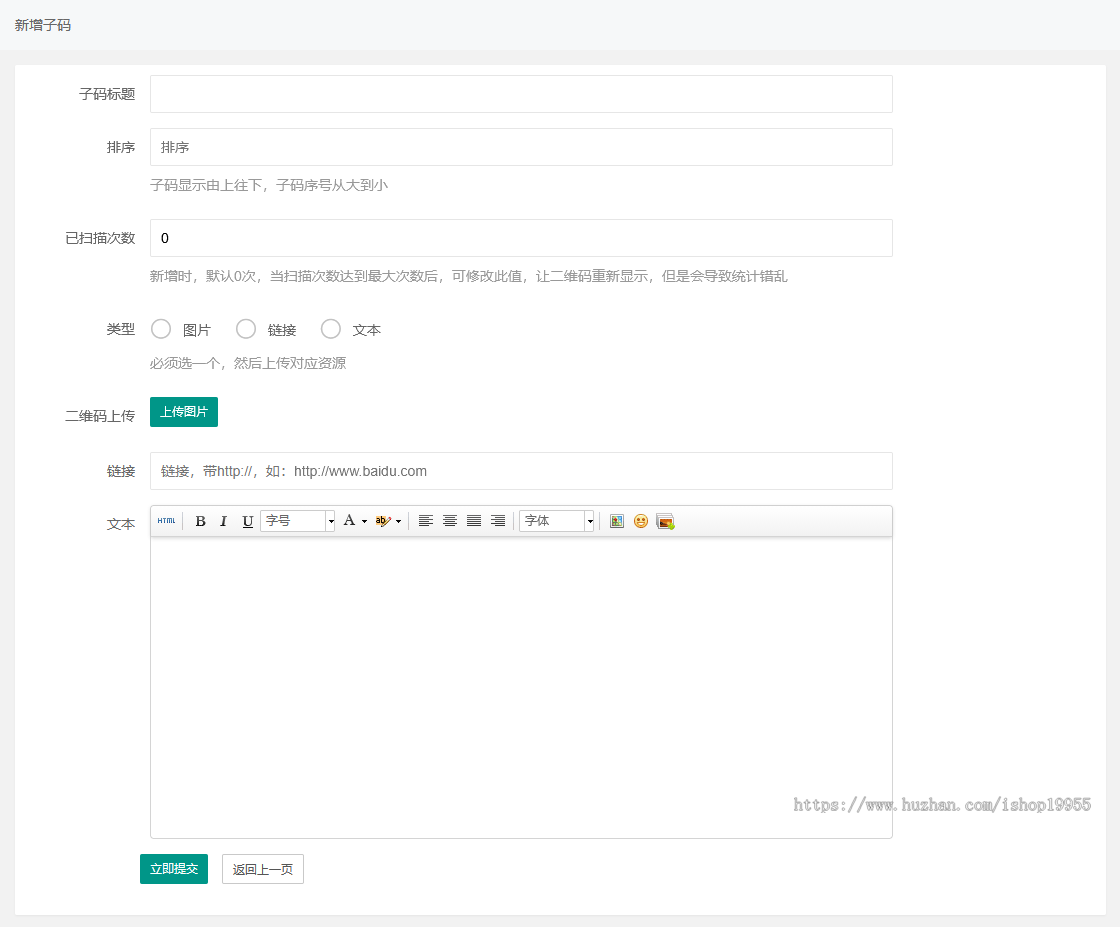This screenshot has height=927, width=1120.
Task: Justify text in editor
Action: tap(474, 521)
